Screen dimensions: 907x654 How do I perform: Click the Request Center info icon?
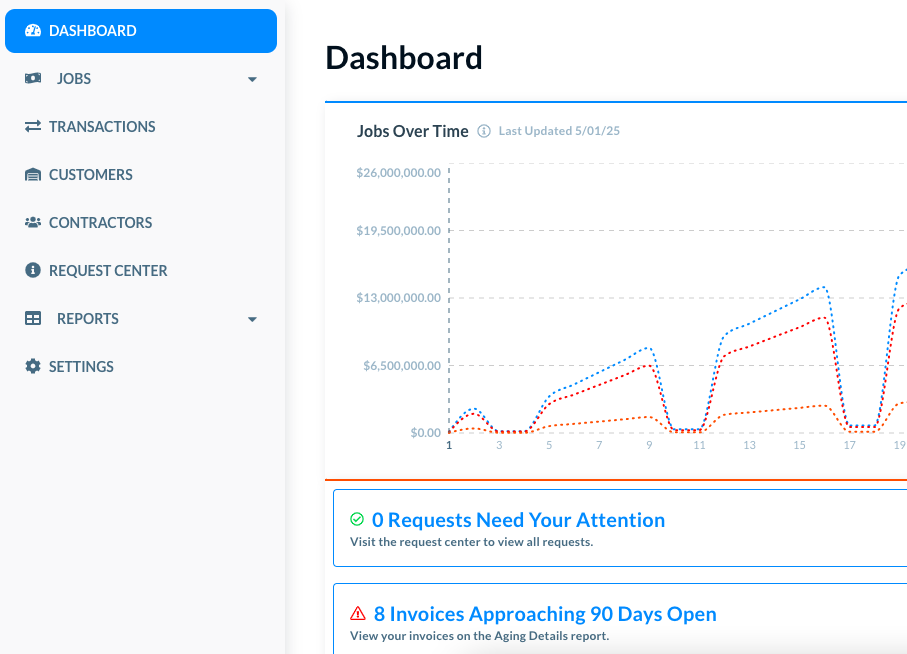pyautogui.click(x=33, y=271)
